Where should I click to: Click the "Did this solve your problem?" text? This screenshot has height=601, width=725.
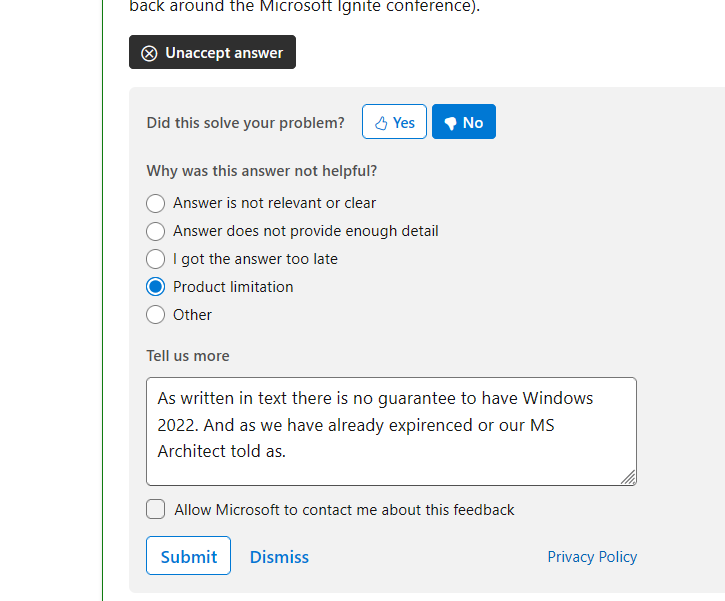[x=245, y=123]
